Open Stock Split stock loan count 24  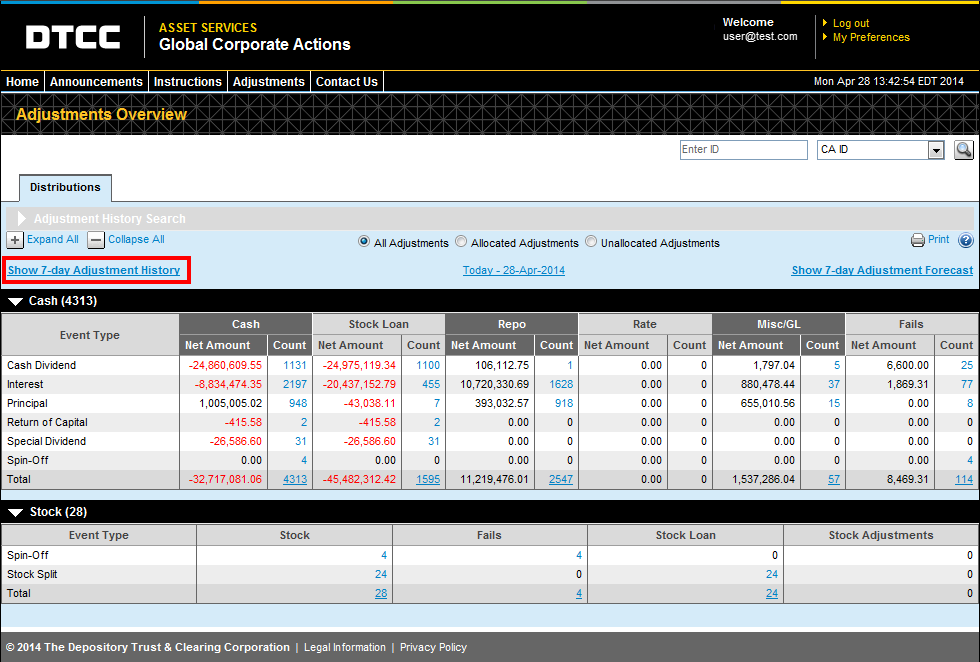[772, 574]
